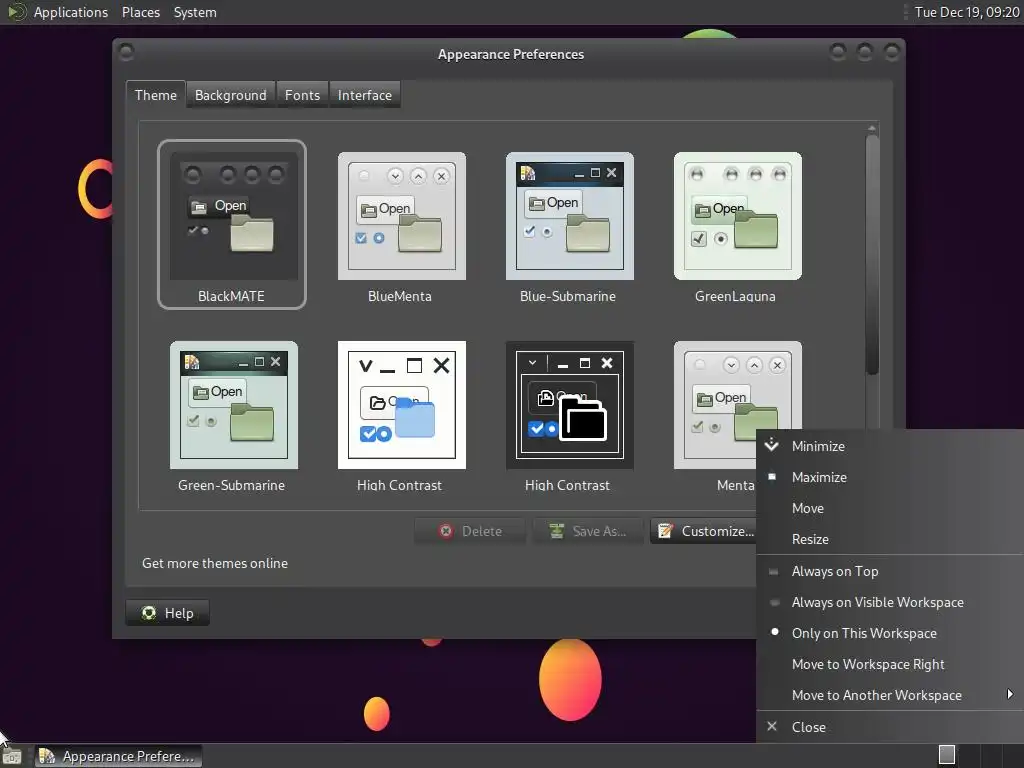Choose Close in the window menu
This screenshot has width=1024, height=768.
(x=889, y=727)
